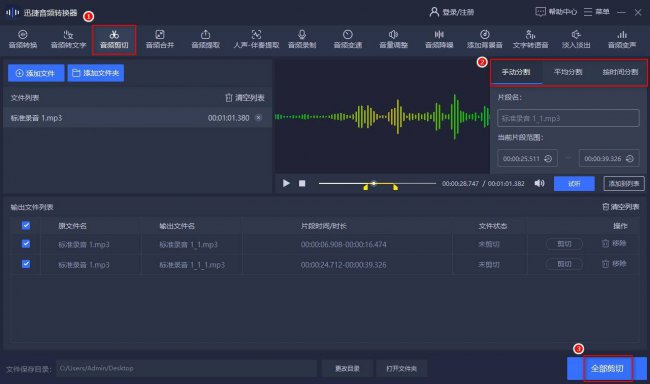650x384 pixels.
Task: Click the time range 00:00:24.712-00:00:39.326
Action: [344, 264]
